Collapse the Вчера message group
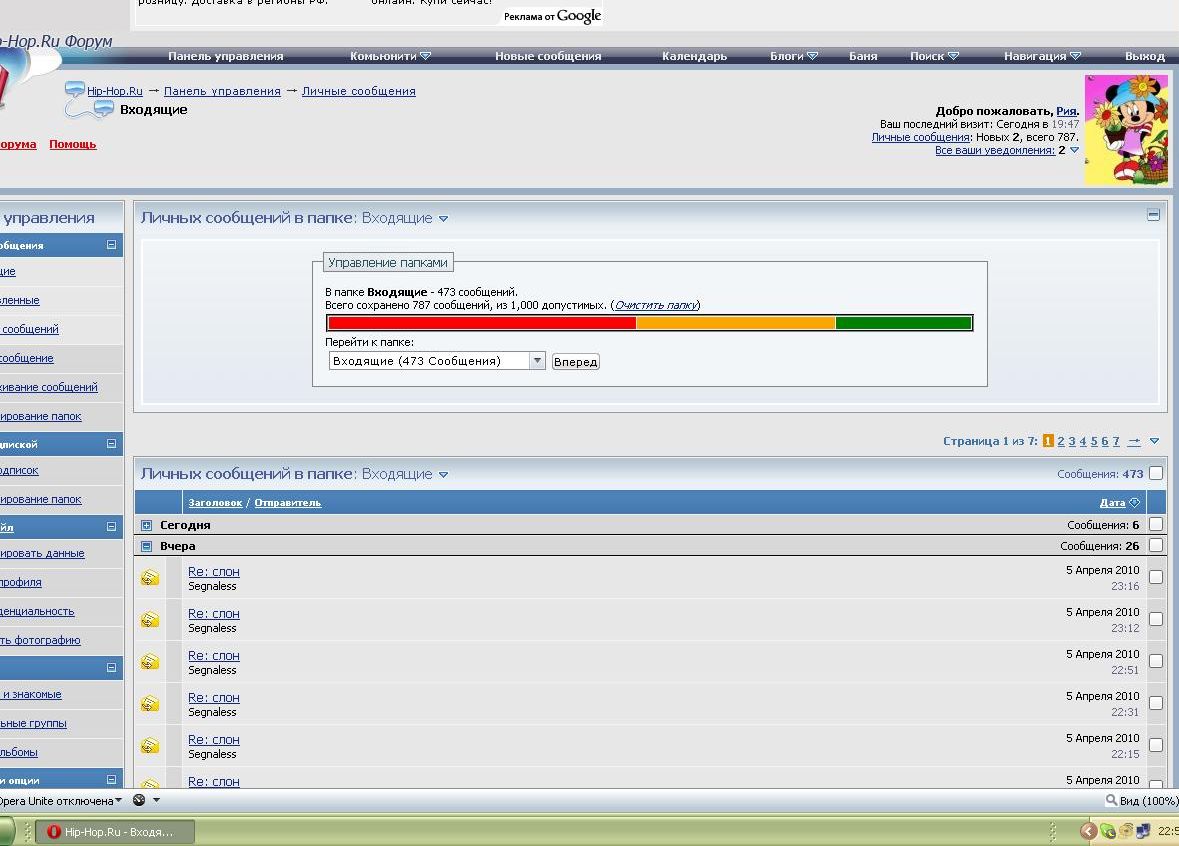 147,547
